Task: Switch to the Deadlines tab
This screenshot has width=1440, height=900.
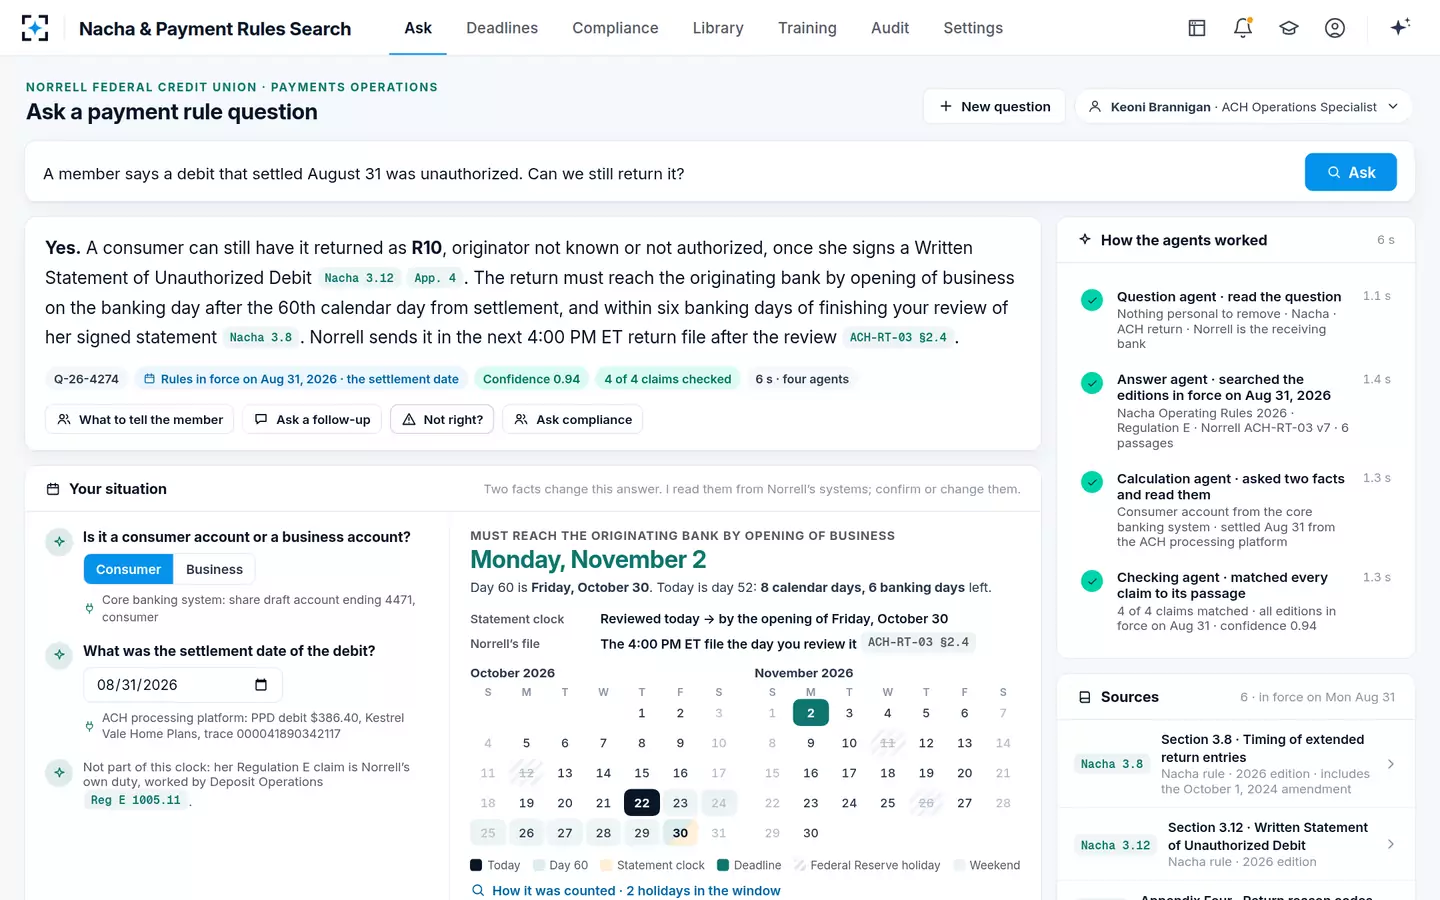Action: pos(502,28)
